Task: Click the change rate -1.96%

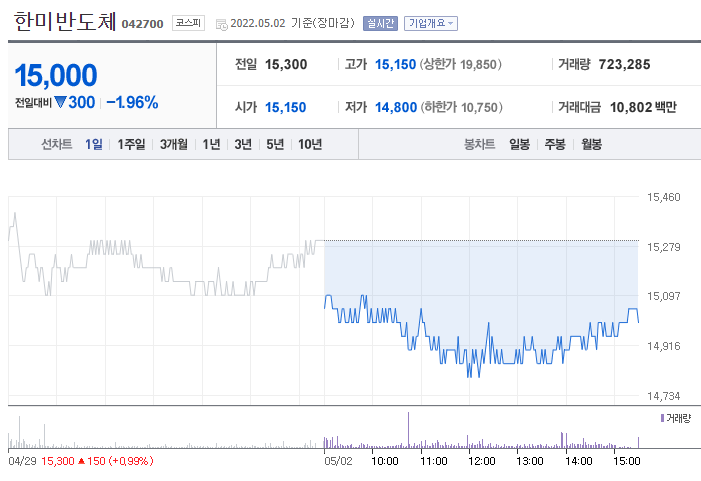Action: click(x=132, y=102)
